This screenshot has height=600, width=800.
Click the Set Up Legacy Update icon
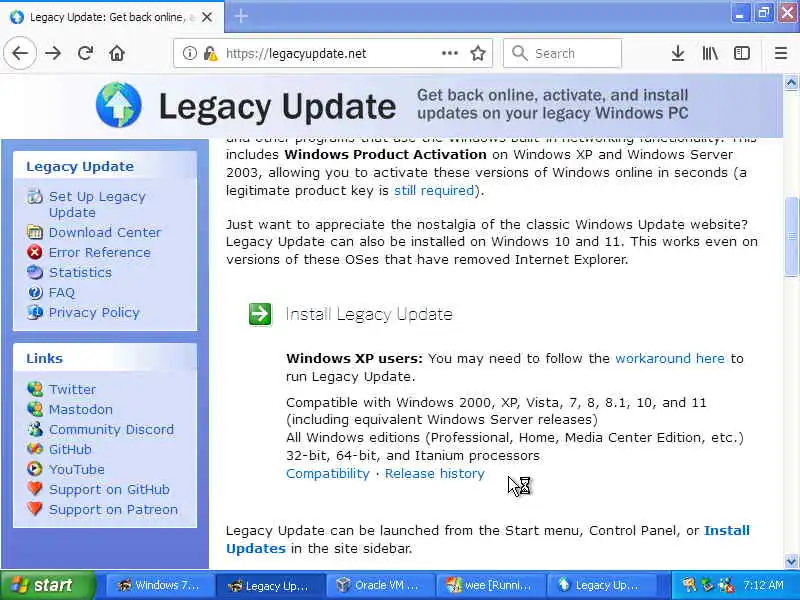click(35, 196)
